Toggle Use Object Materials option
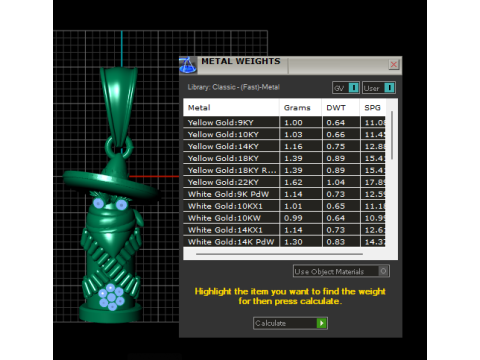The height and width of the screenshot is (360, 480). click(x=341, y=271)
